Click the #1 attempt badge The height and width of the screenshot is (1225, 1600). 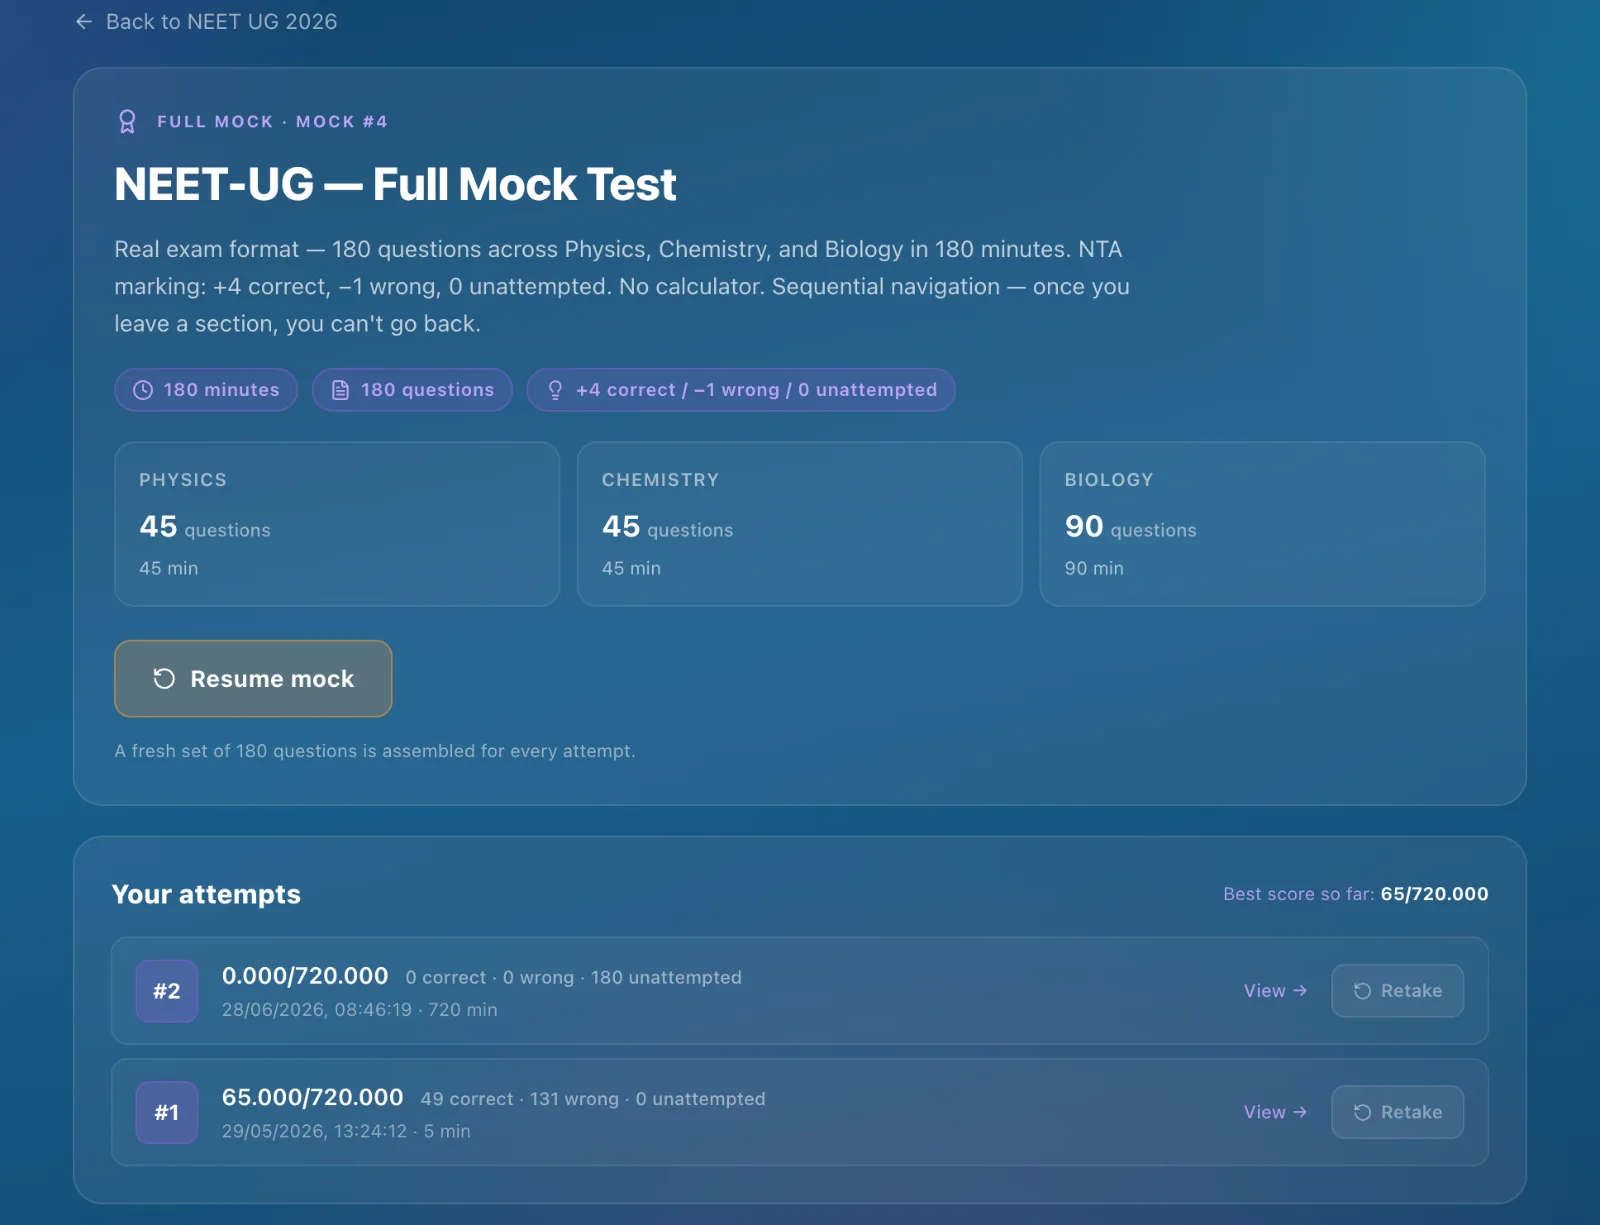click(167, 1112)
